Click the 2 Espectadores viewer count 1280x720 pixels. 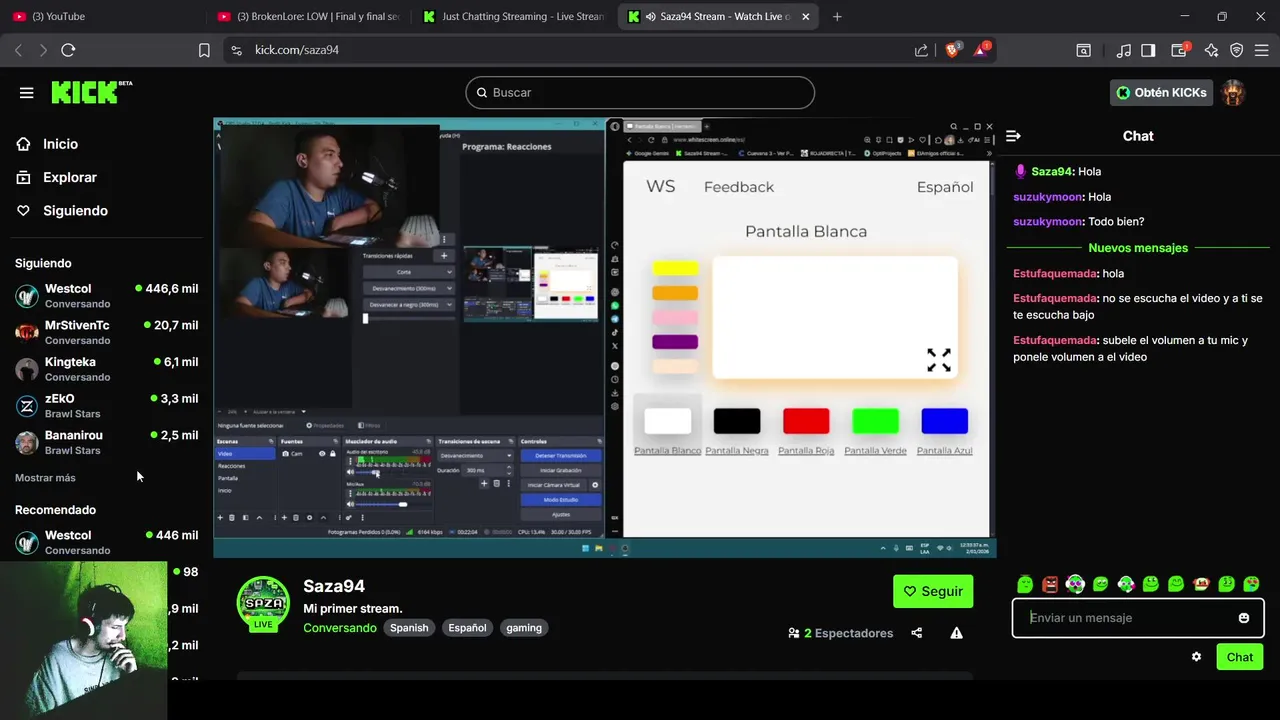tap(840, 633)
